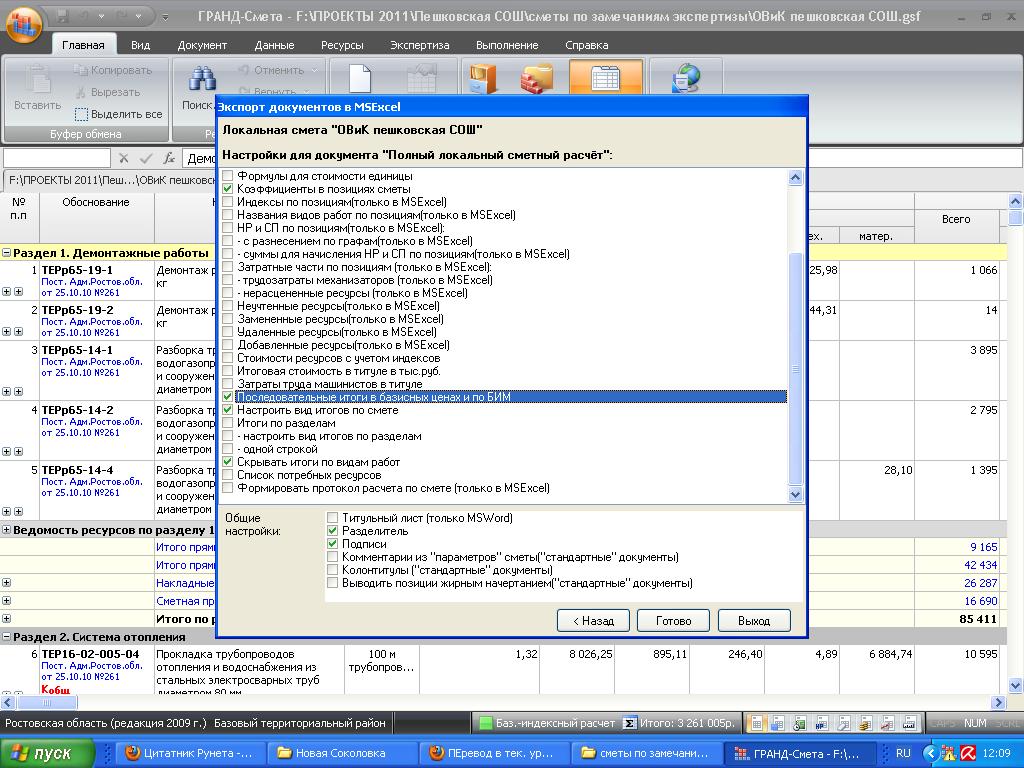Screen dimensions: 1024x768
Task: Click the brick wall folder ribbon icon
Action: pyautogui.click(x=538, y=79)
